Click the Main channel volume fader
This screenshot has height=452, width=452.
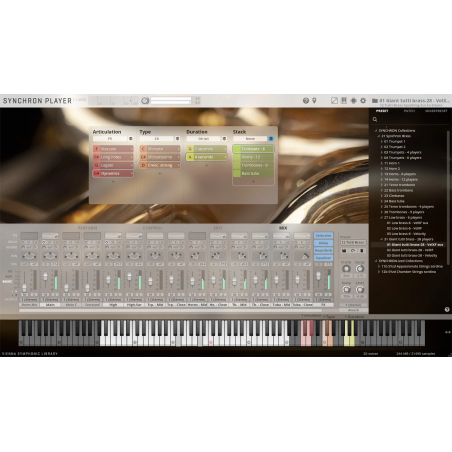click(x=45, y=276)
